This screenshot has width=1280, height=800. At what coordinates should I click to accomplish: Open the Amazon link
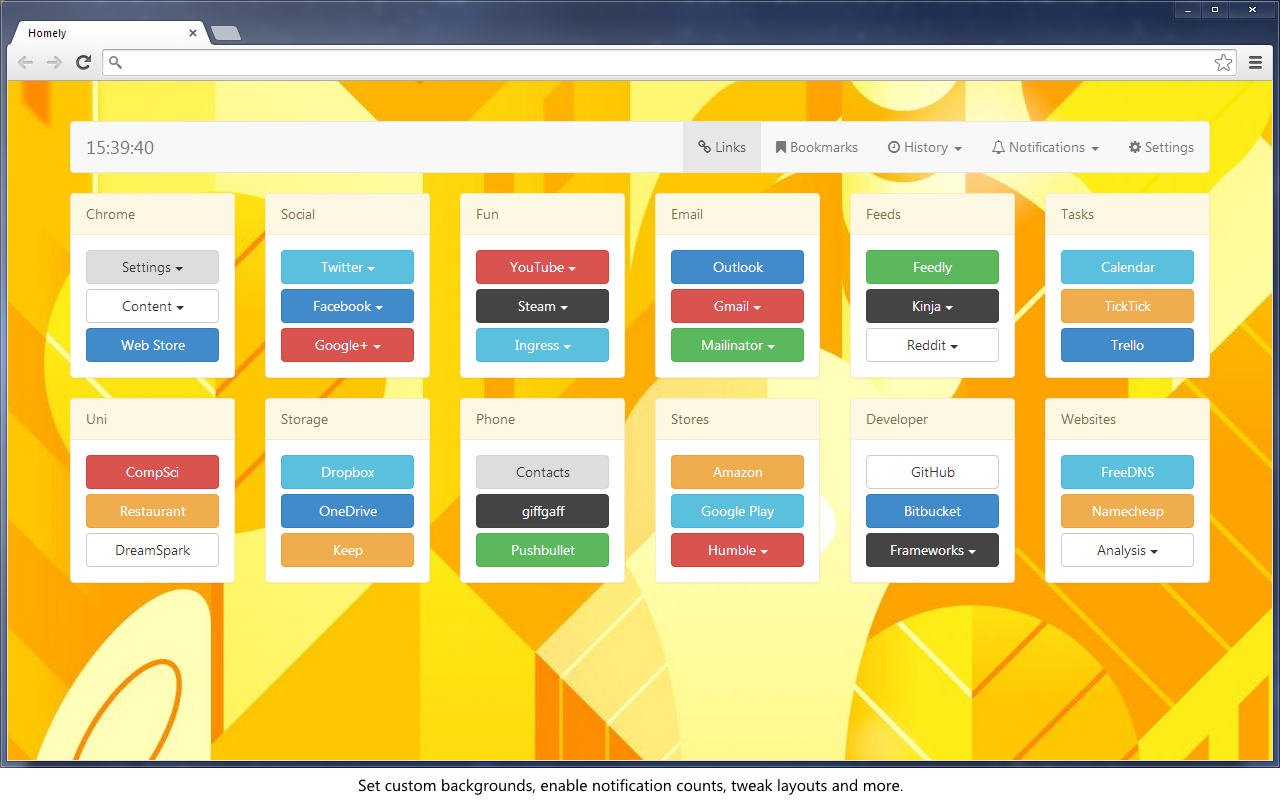point(737,472)
